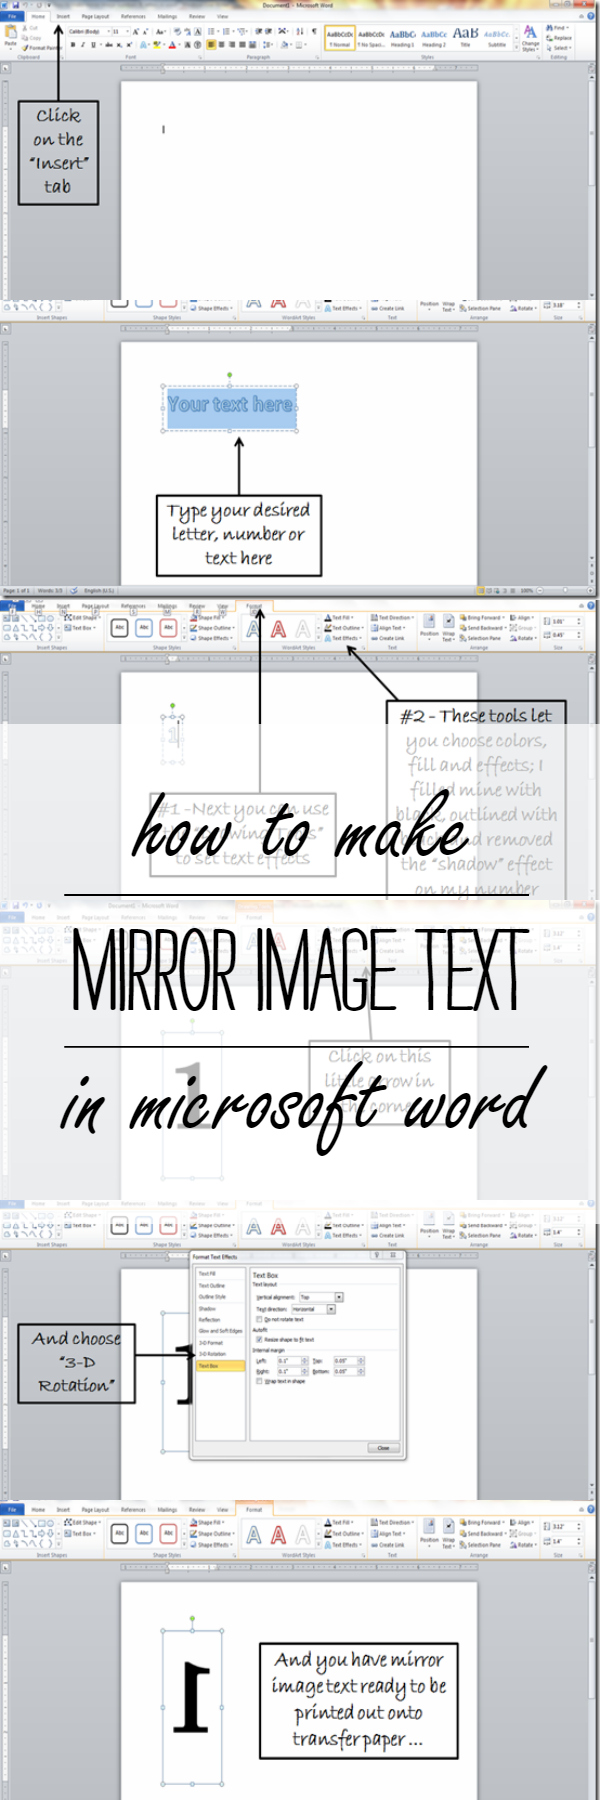This screenshot has height=1800, width=600.
Task: Select the blue-outlined Abc shape style in bottom ribbon
Action: (x=144, y=1533)
